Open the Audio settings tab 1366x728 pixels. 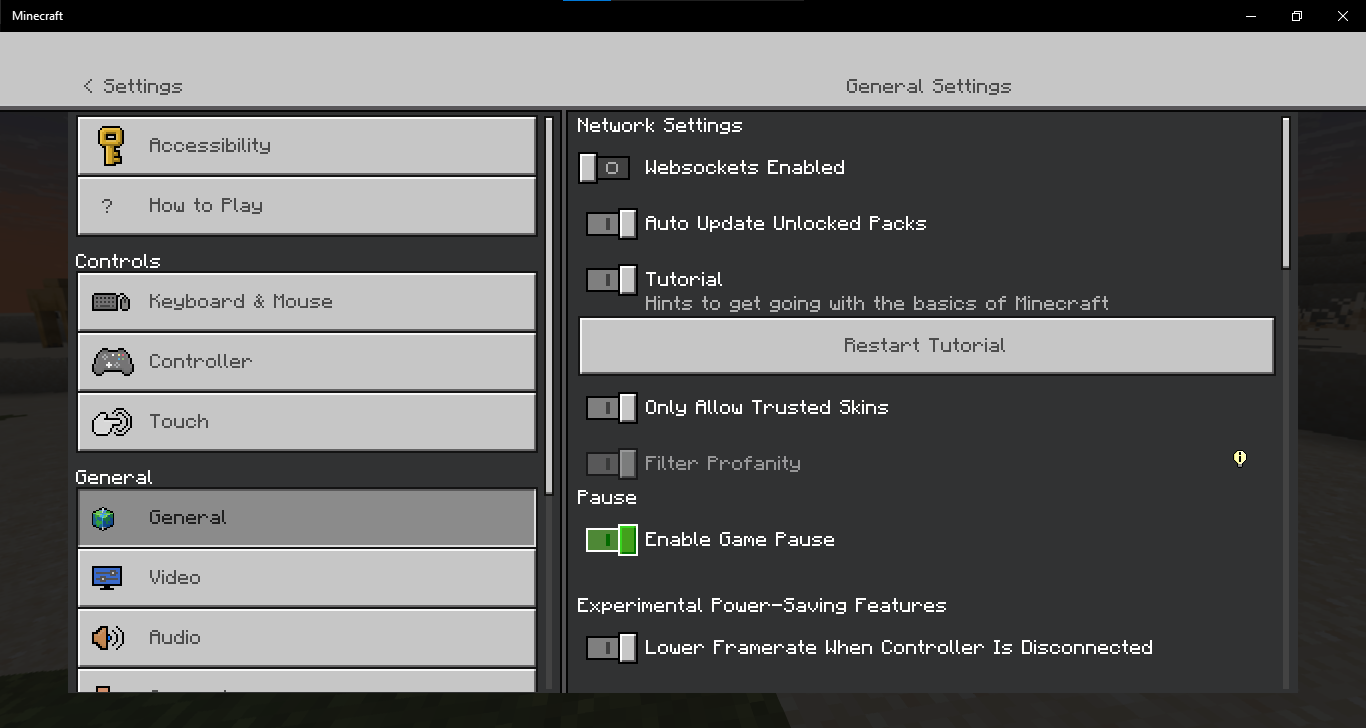pos(306,638)
